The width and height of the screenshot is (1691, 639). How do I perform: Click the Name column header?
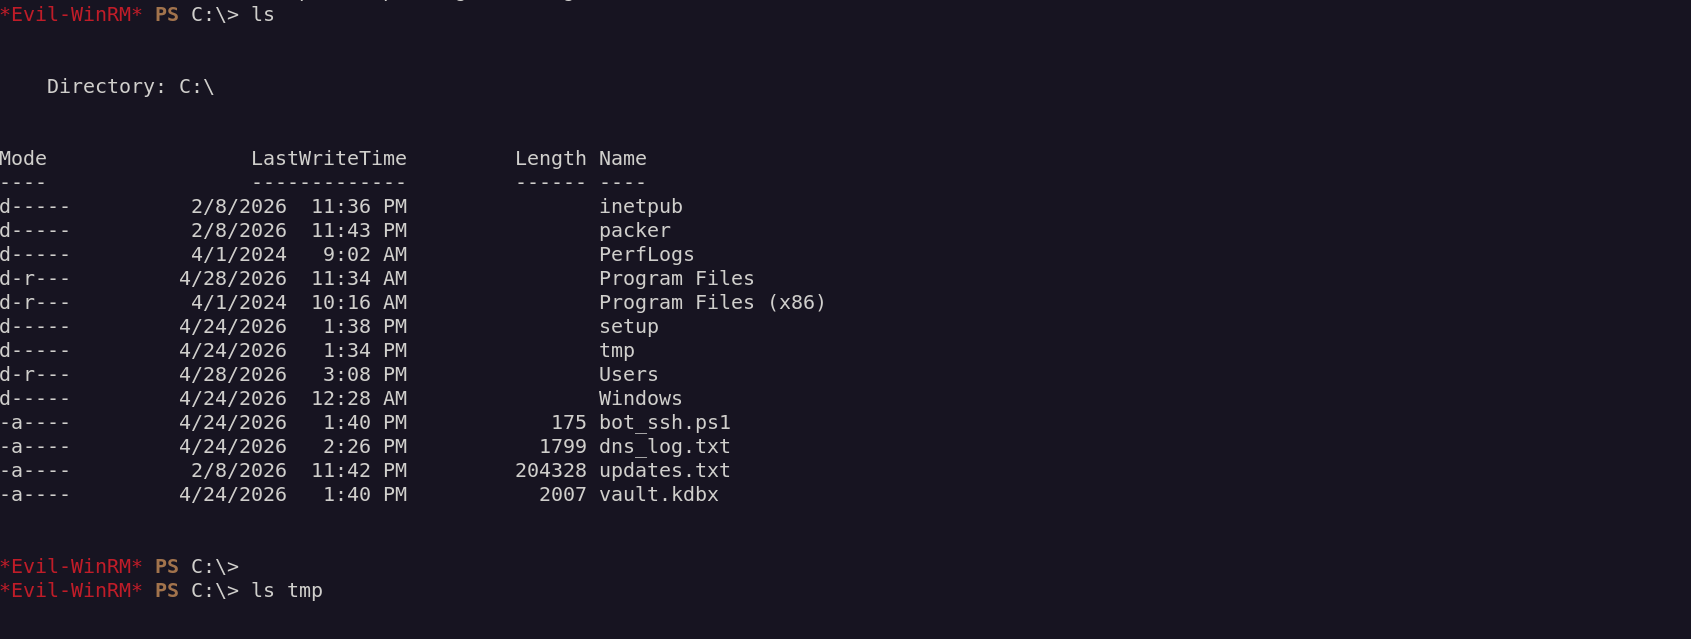[x=622, y=158]
